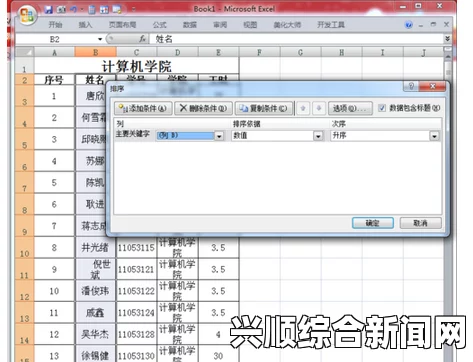Viewport: 473px width, 362px height.
Task: Move sort condition up arrow
Action: click(x=303, y=108)
